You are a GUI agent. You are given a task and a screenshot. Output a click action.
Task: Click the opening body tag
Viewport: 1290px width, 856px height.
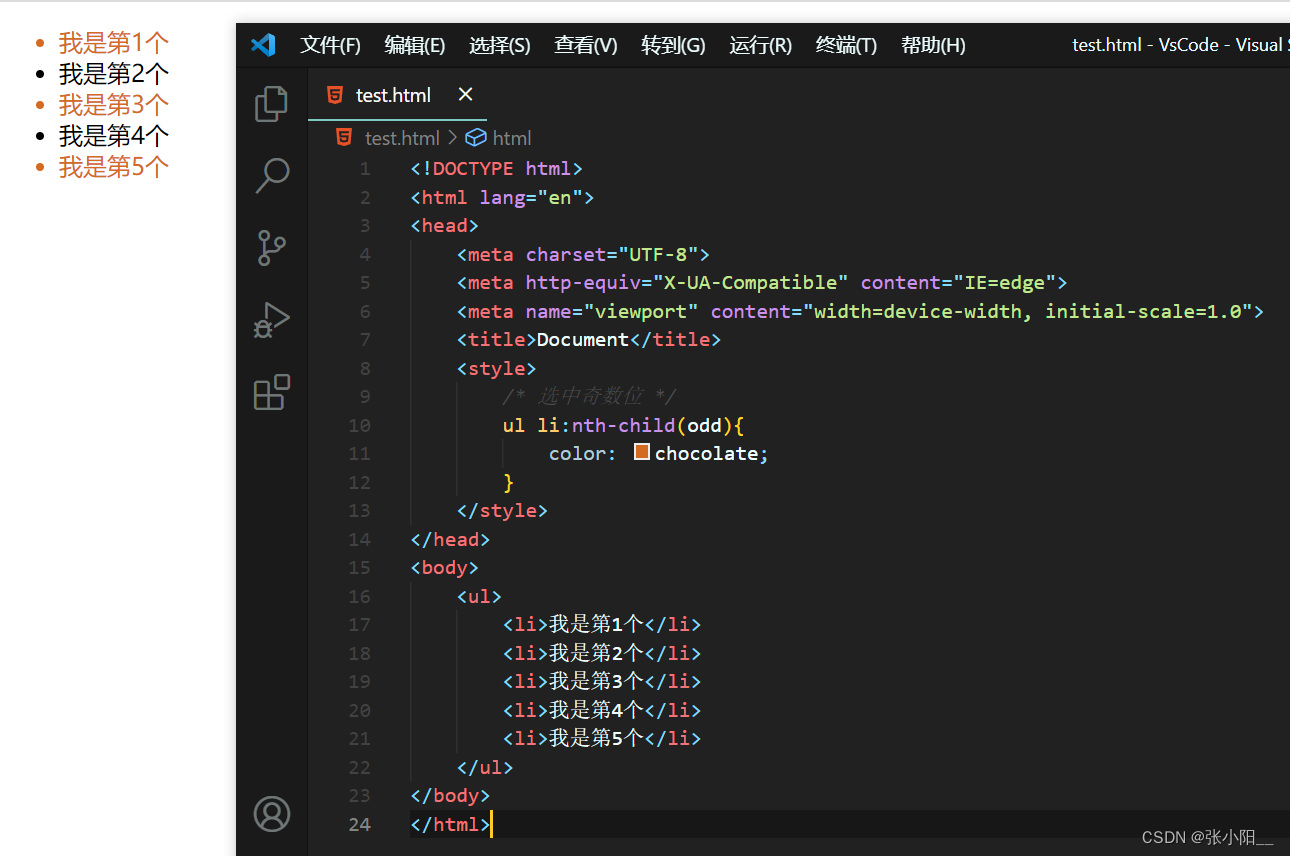point(444,568)
